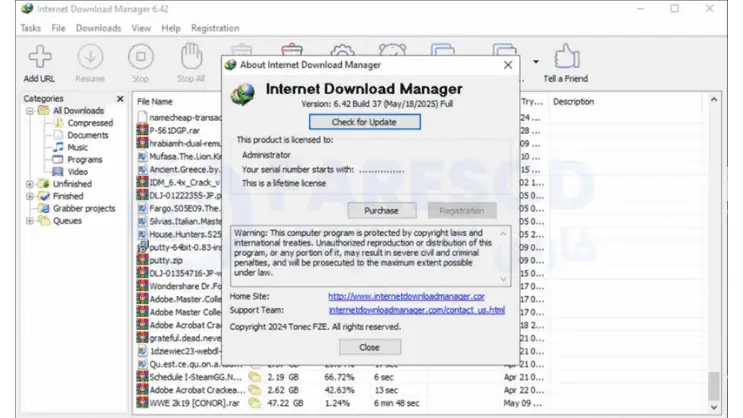Image resolution: width=743 pixels, height=418 pixels.
Task: Open the Support Team contact link
Action: pyautogui.click(x=417, y=310)
